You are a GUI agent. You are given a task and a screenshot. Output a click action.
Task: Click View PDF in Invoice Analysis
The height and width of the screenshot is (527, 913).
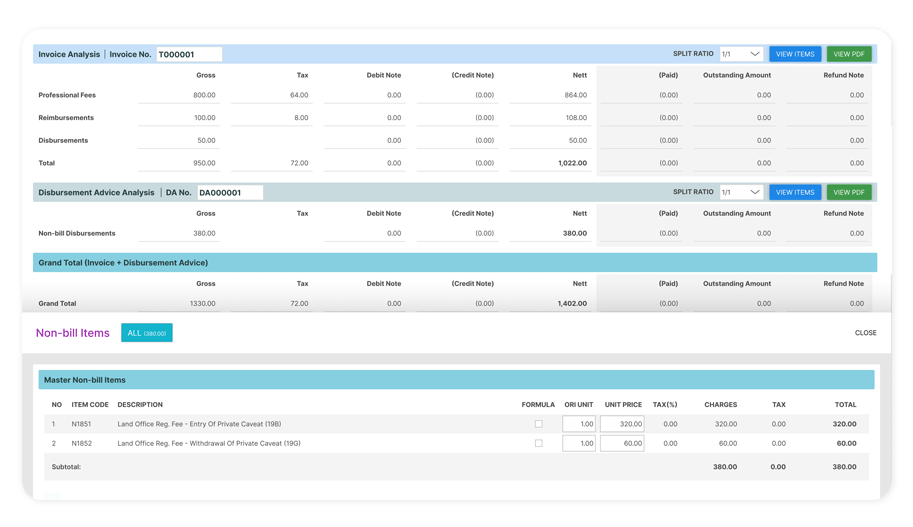pyautogui.click(x=849, y=54)
